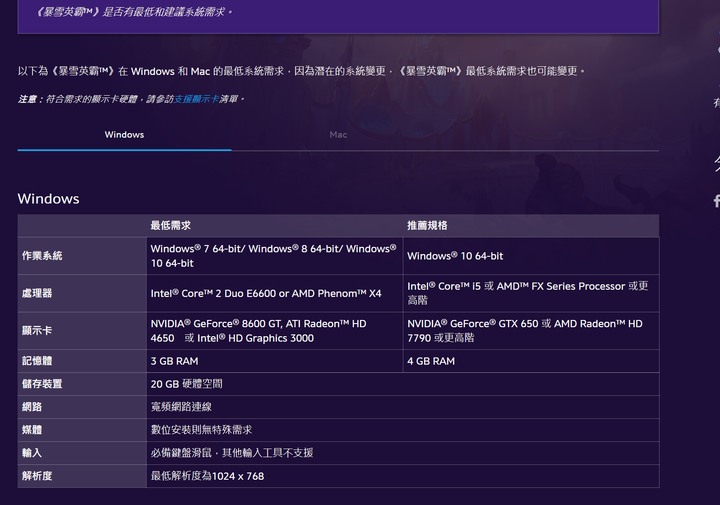Switch to the Windows tab

pyautogui.click(x=124, y=135)
